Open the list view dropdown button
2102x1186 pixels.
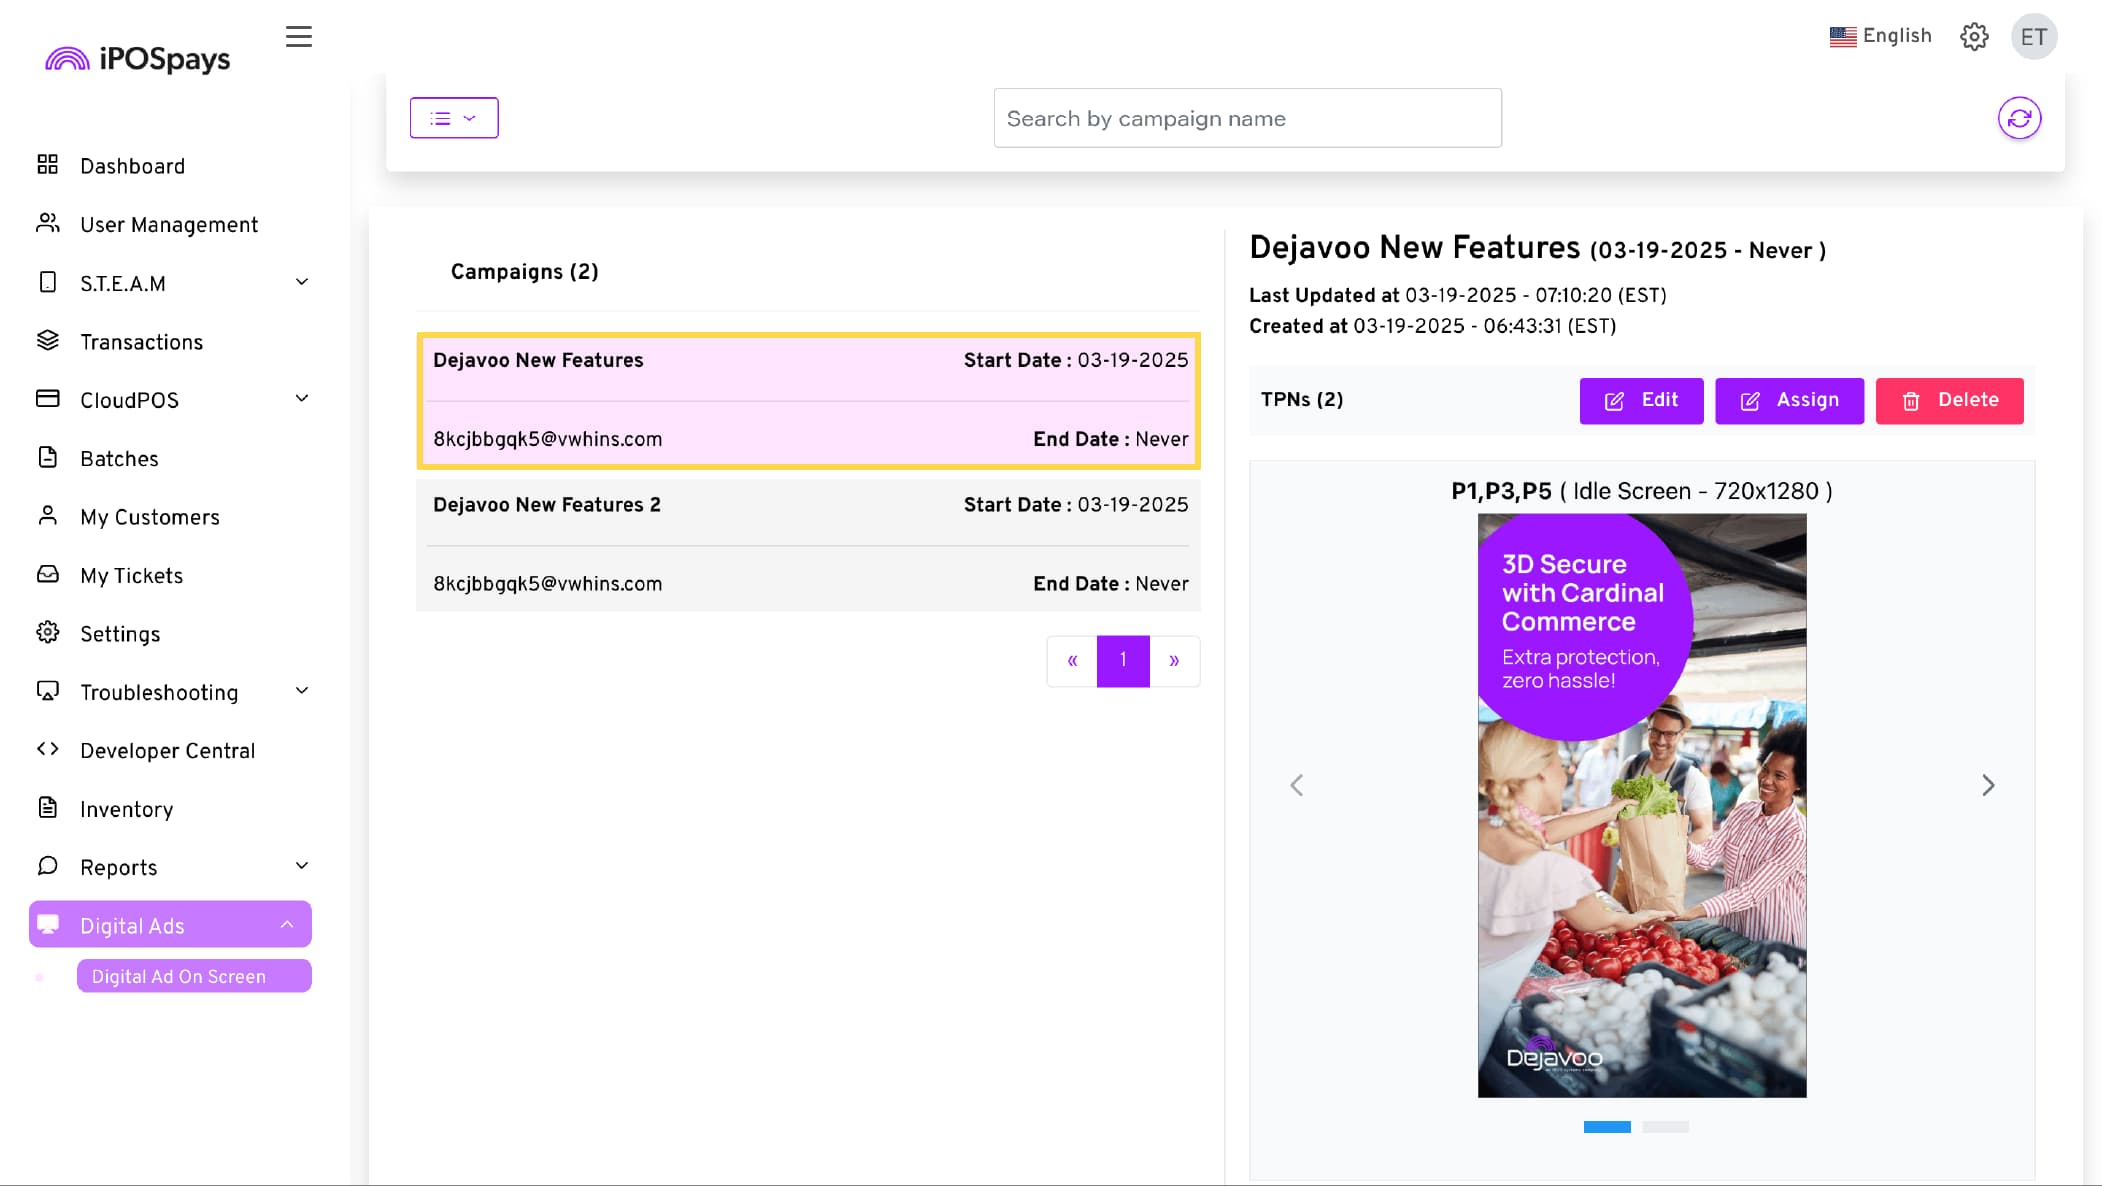click(454, 118)
